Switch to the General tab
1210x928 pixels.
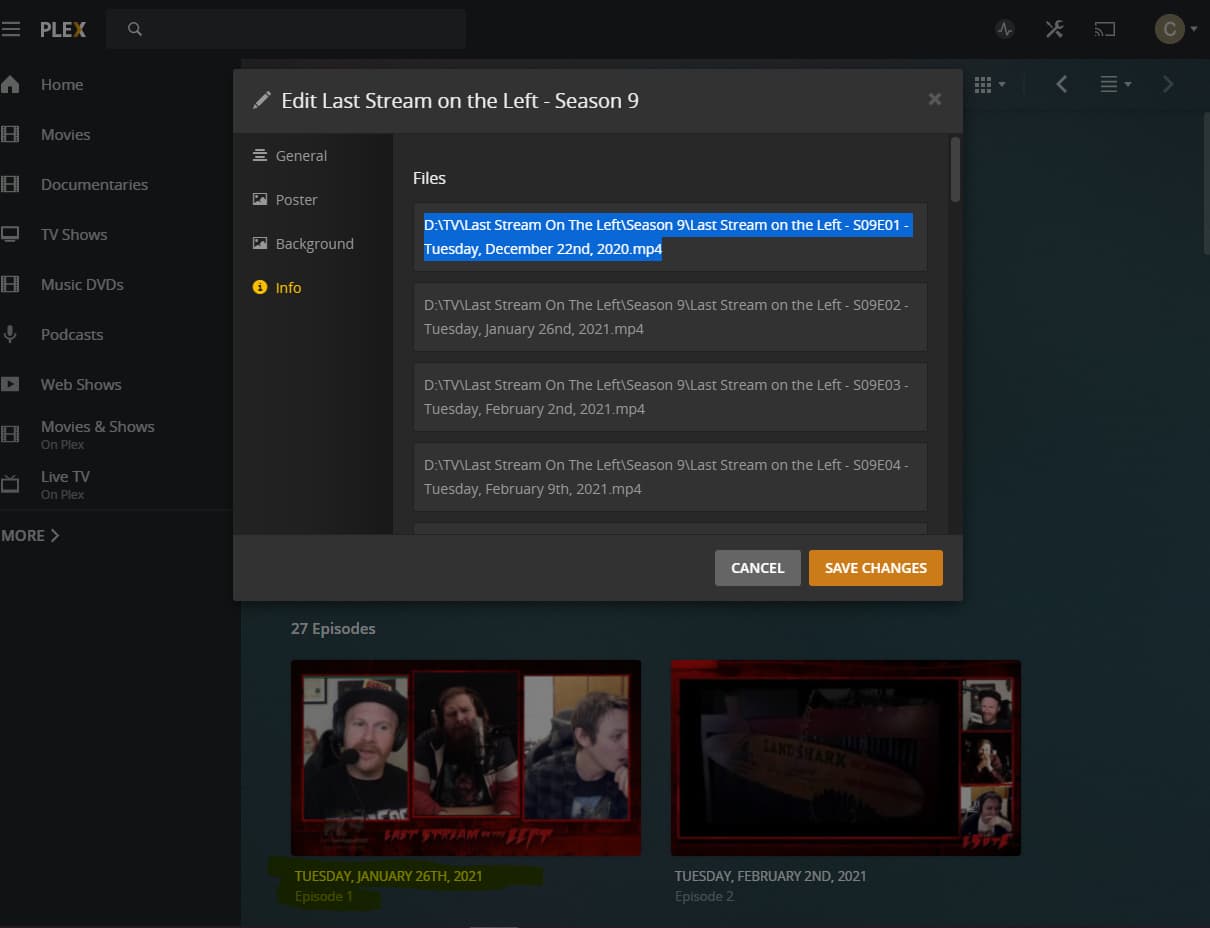[x=290, y=156]
